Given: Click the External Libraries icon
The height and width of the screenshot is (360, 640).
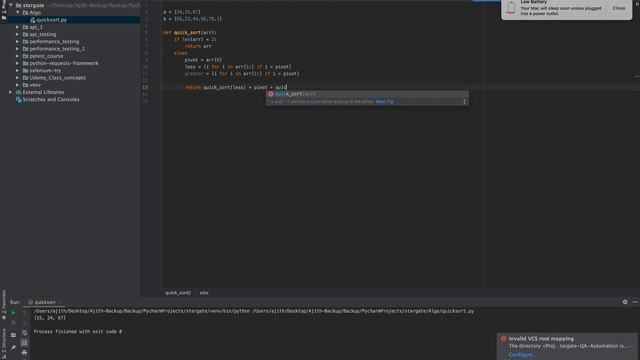Looking at the screenshot, I should (18, 92).
